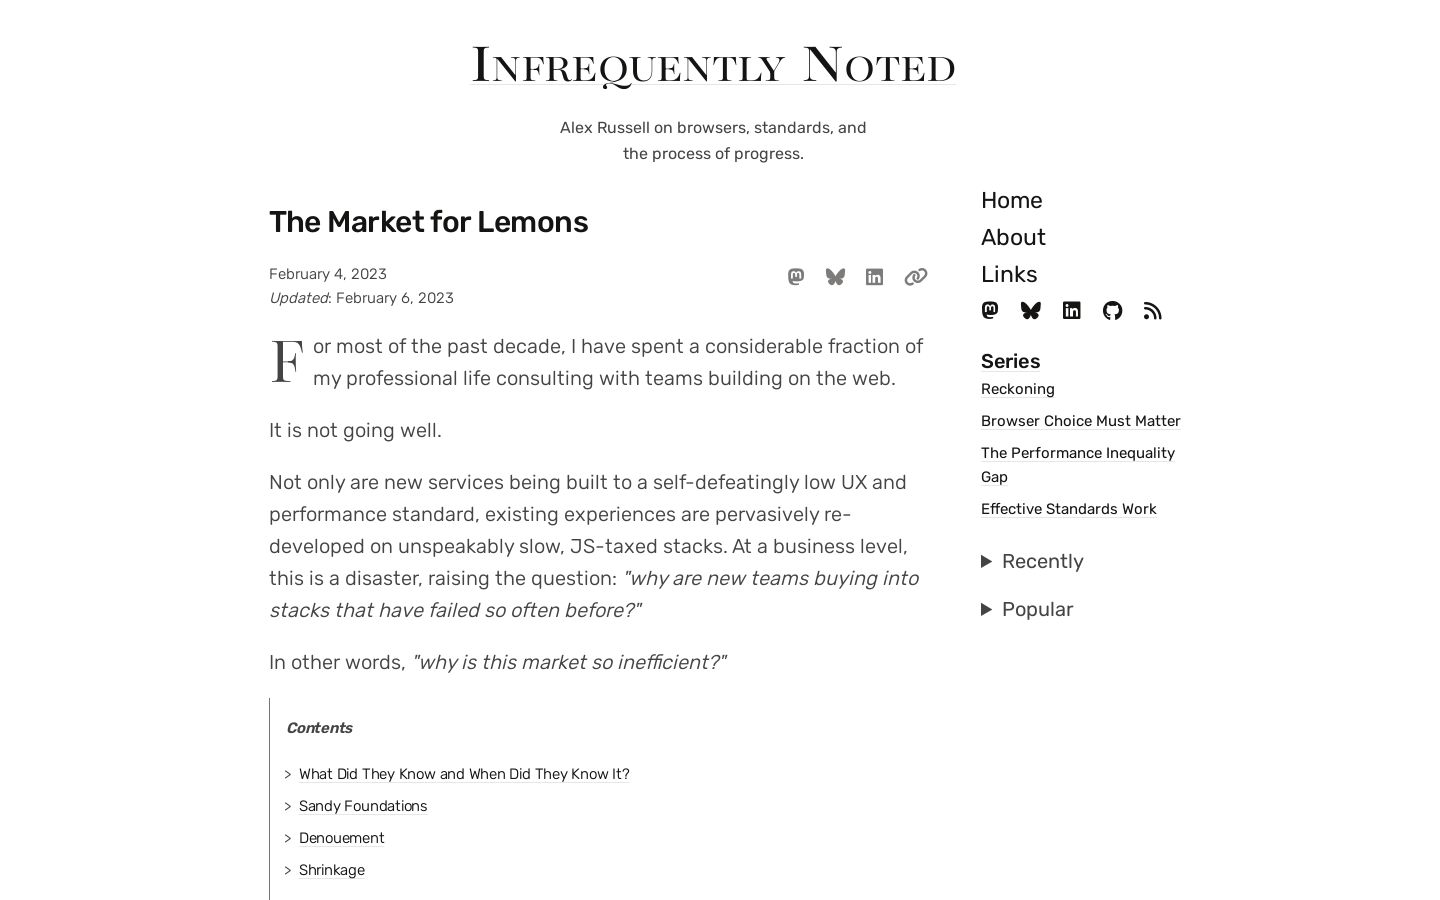Expand the Recently section

pos(1032,561)
